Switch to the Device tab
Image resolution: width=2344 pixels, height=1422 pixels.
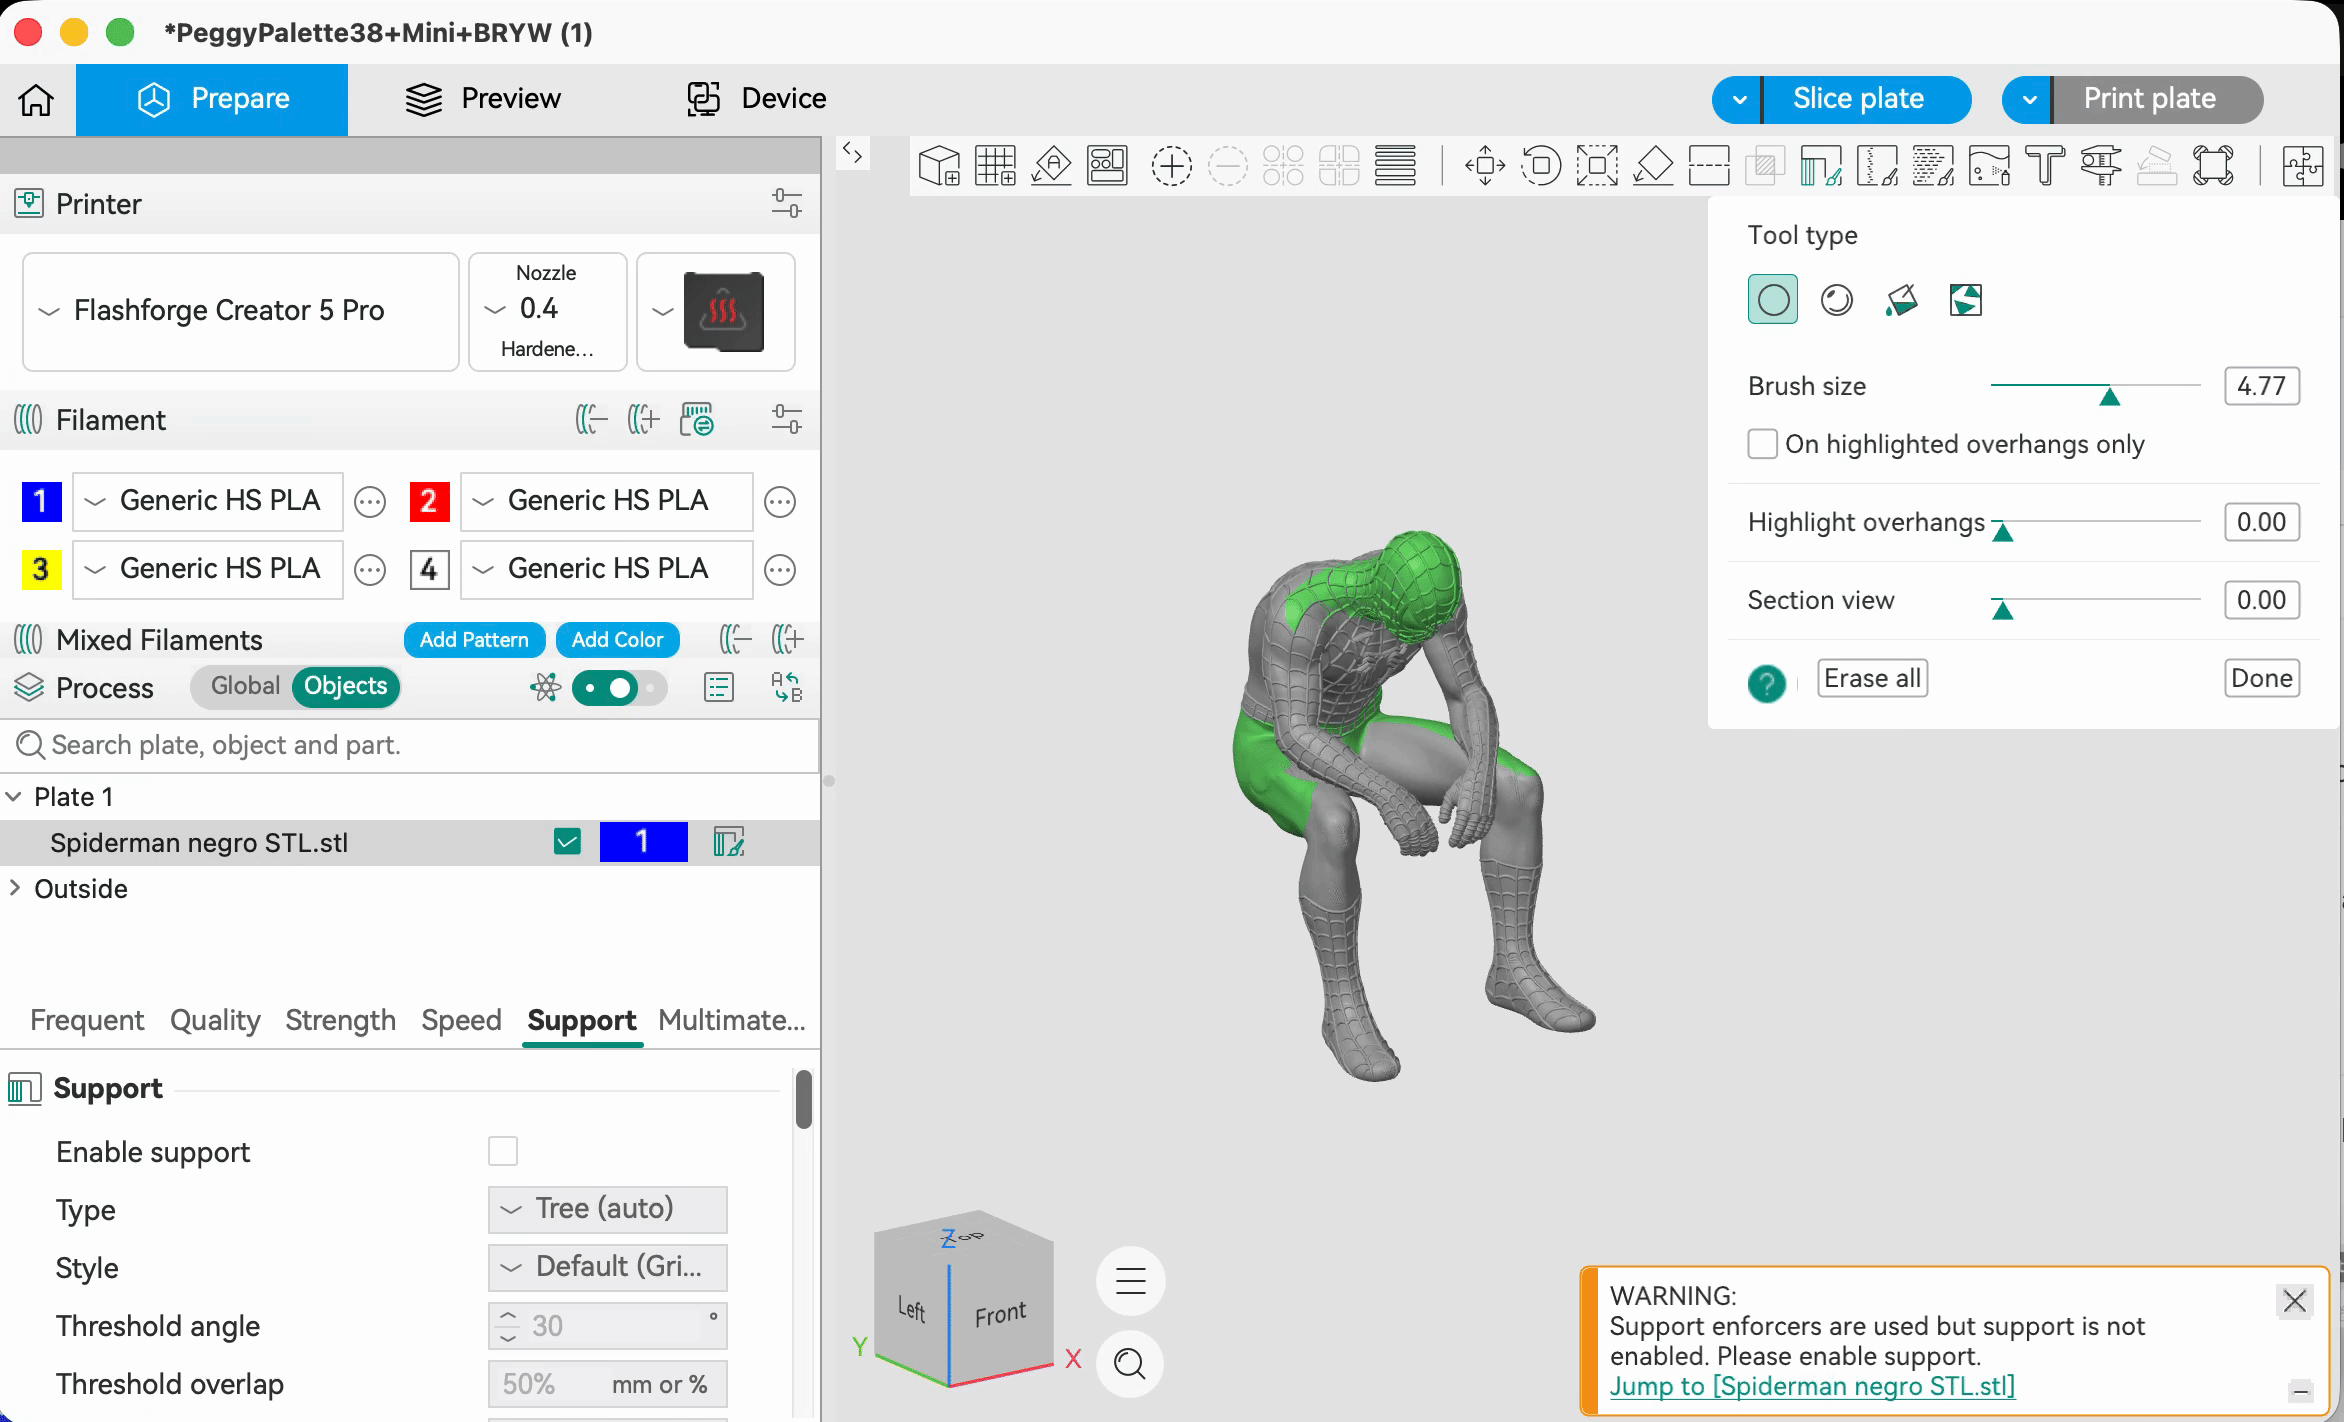(756, 99)
